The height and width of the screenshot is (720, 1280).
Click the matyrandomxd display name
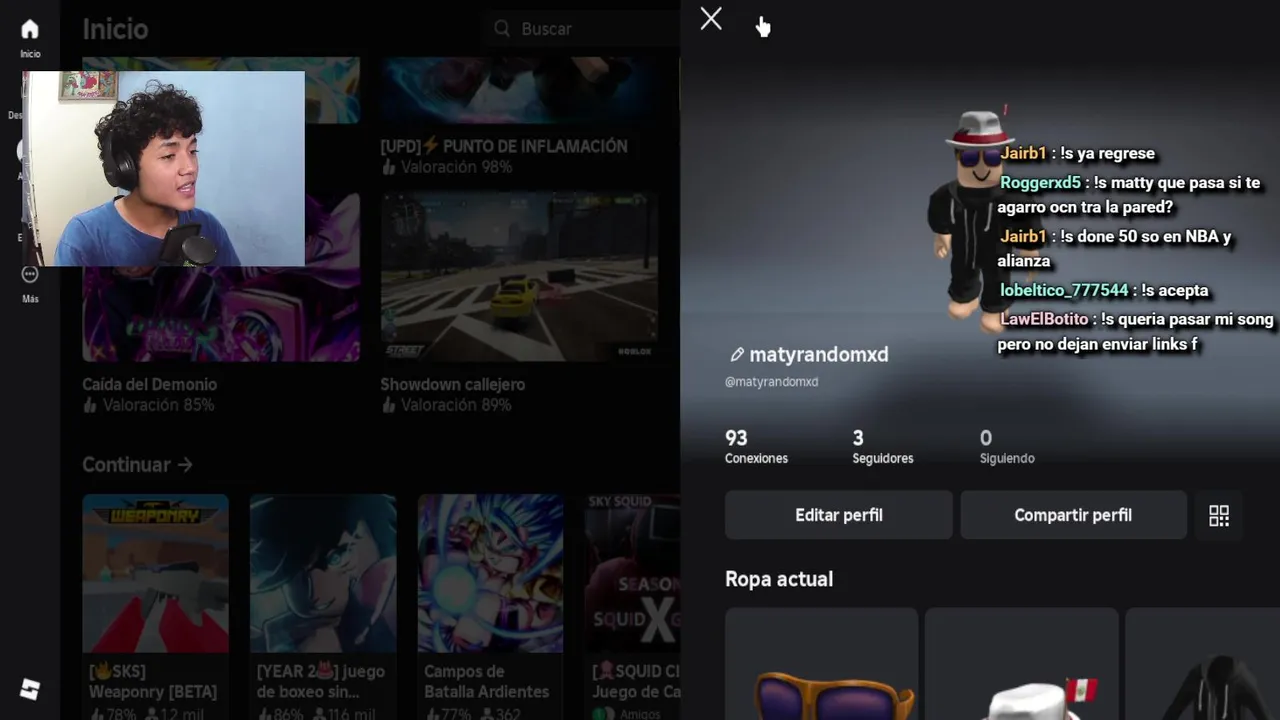point(819,354)
